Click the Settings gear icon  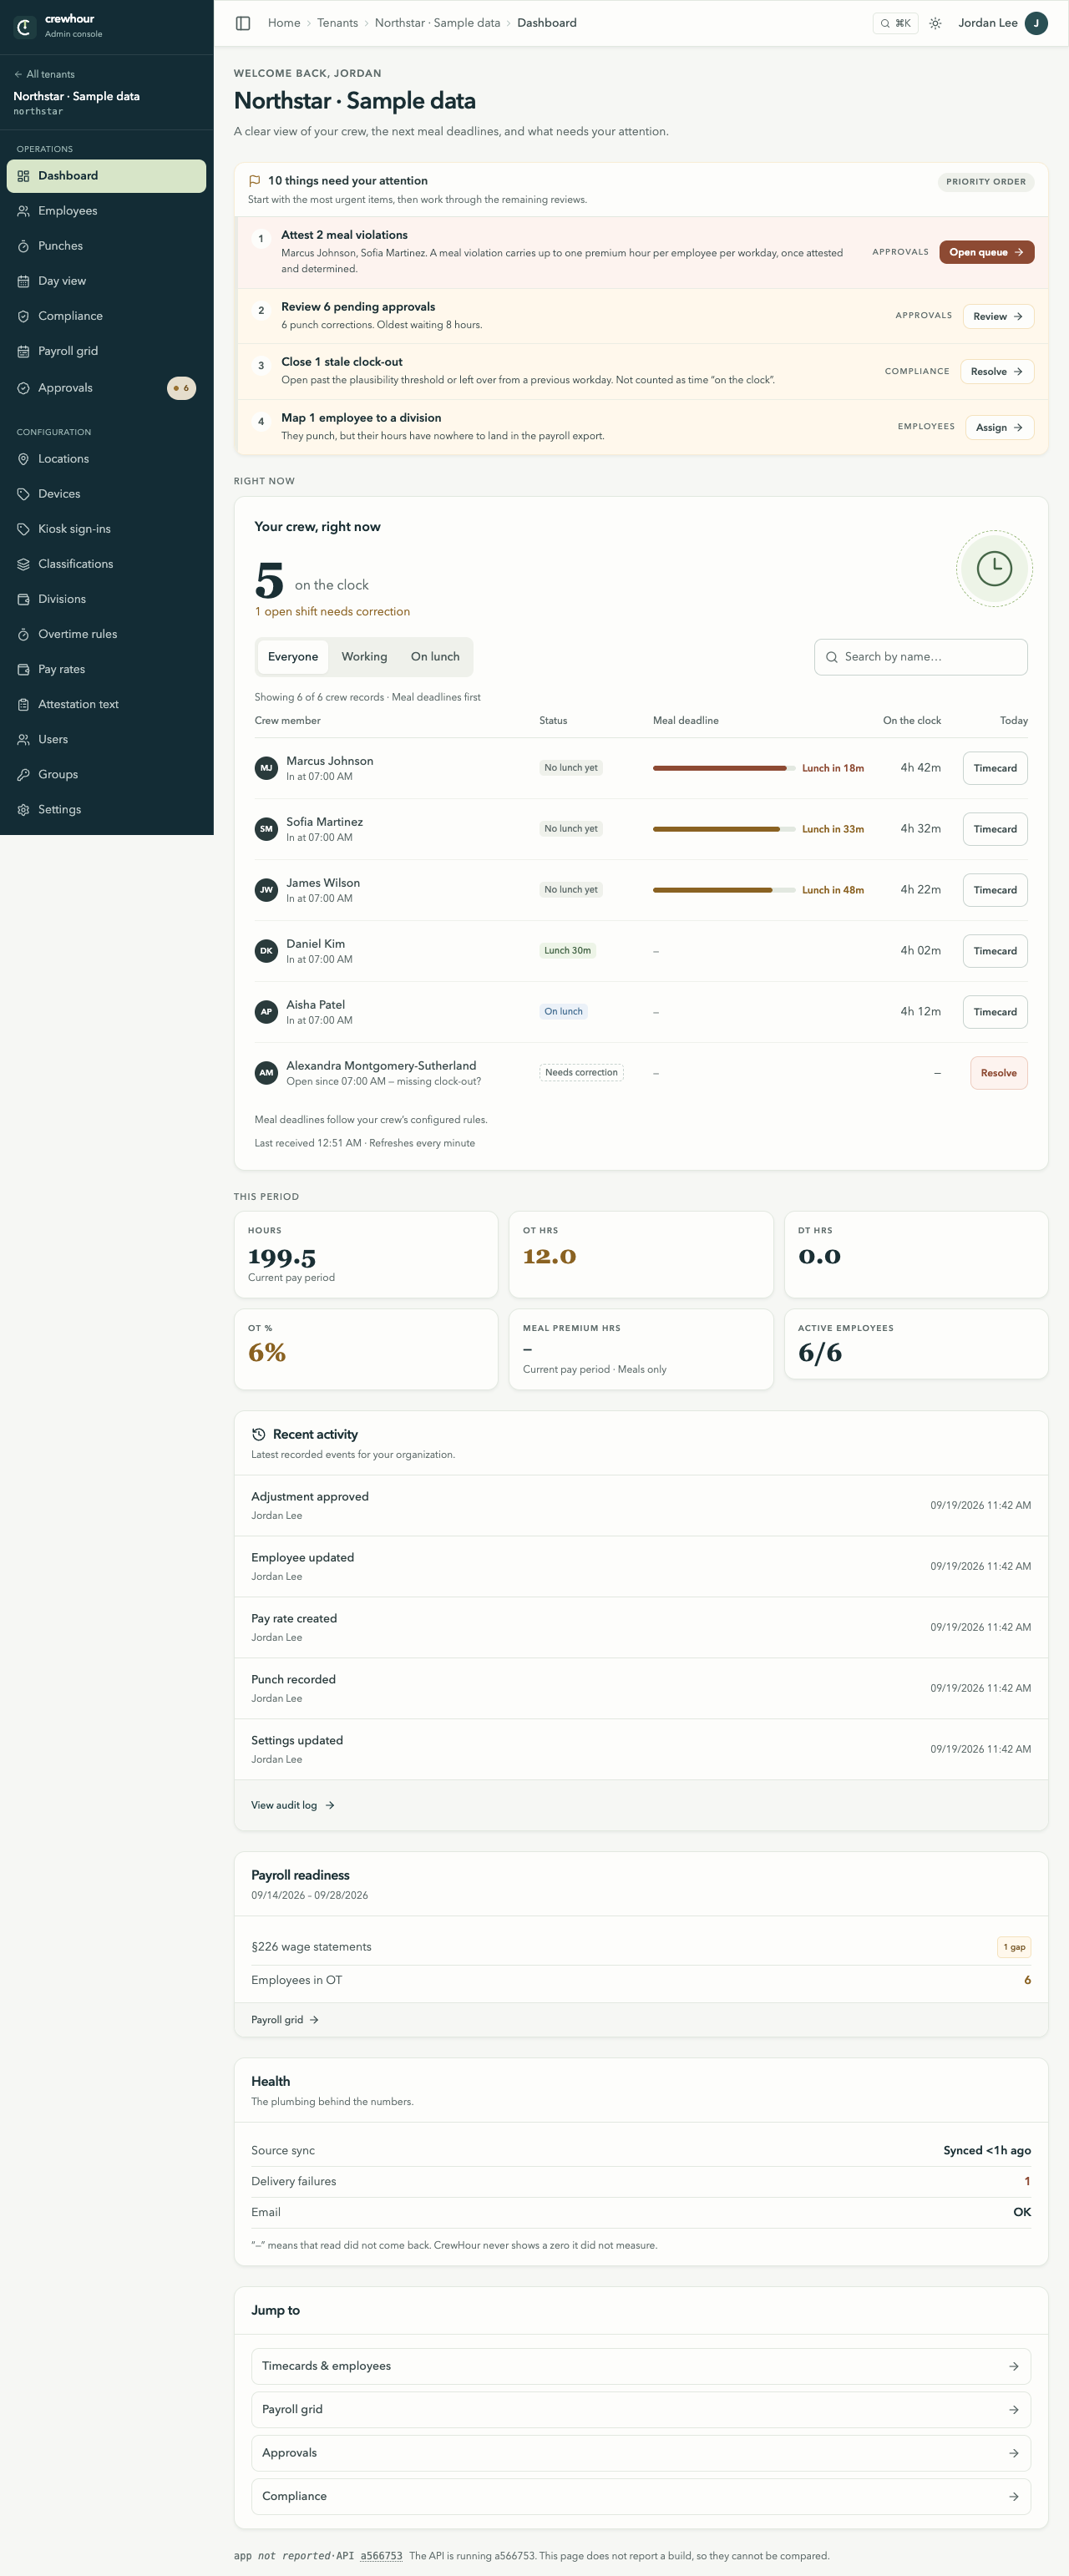click(x=23, y=809)
